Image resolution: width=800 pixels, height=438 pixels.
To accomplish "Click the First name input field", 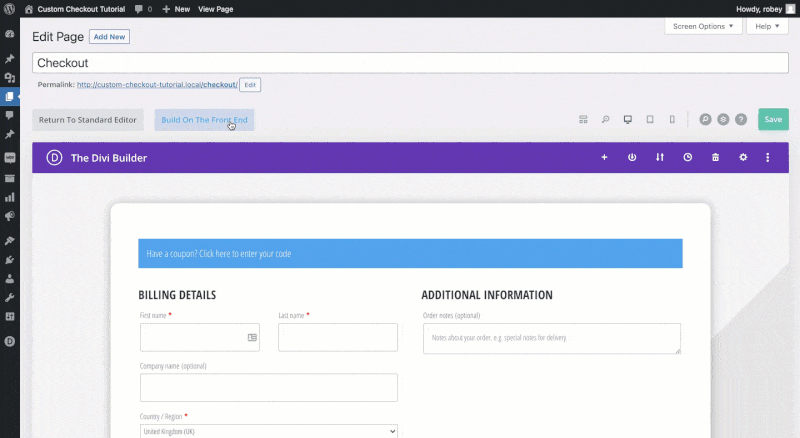I will (200, 337).
